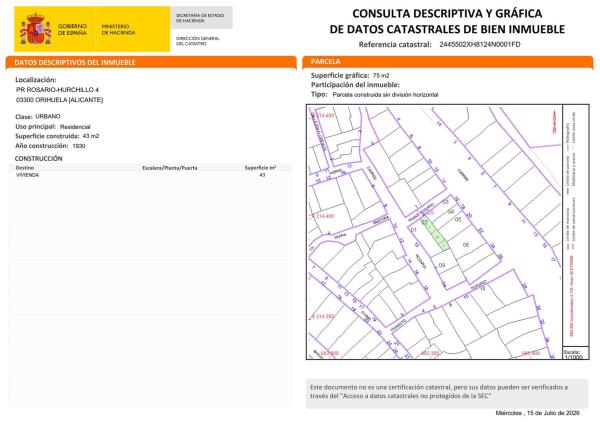The image size is (600, 423).
Task: Click the 'Superficie m²' column header
Action: (x=260, y=168)
